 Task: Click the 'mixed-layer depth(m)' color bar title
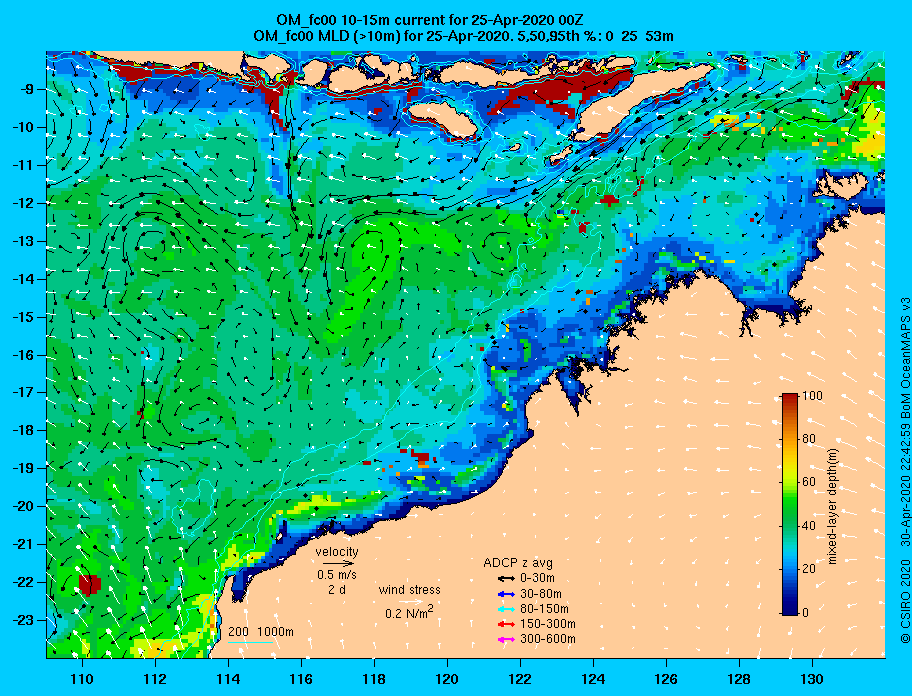pos(832,506)
